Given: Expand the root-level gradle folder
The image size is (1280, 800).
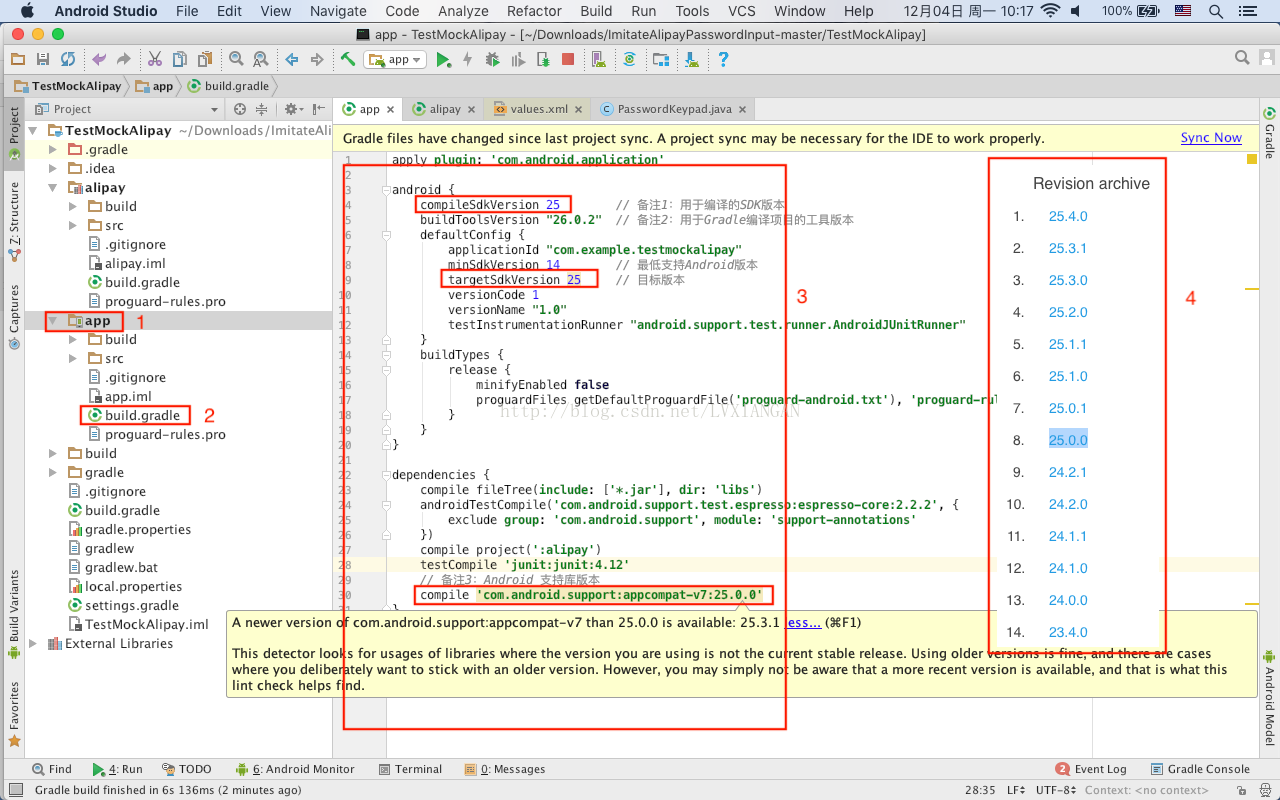Looking at the screenshot, I should pos(54,472).
